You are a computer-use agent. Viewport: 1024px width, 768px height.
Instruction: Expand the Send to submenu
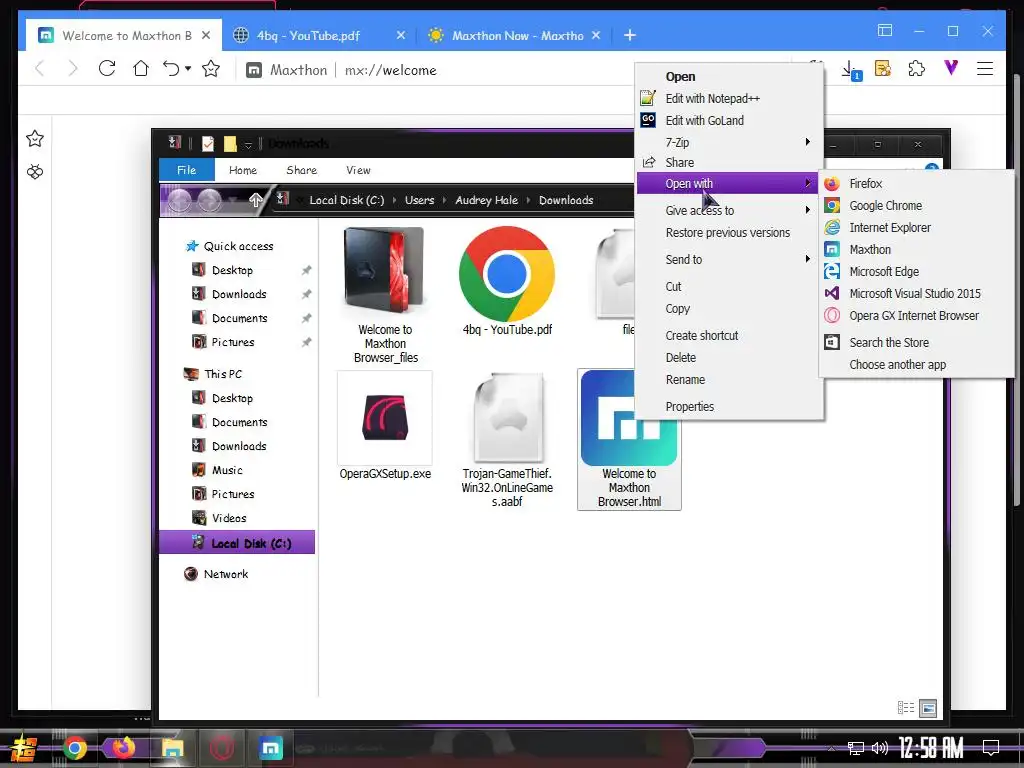(729, 259)
